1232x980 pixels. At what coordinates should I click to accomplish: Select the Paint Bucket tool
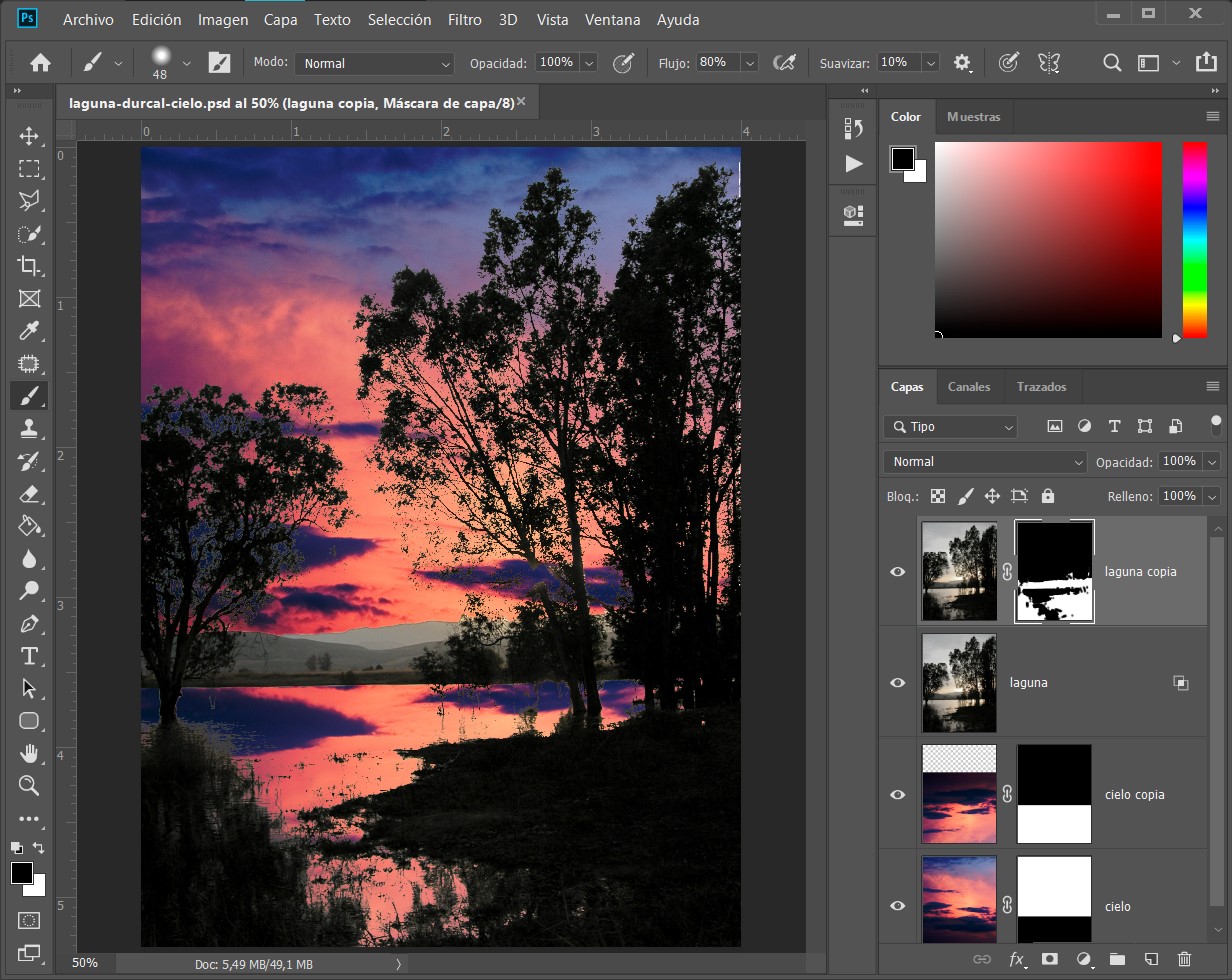(x=29, y=526)
